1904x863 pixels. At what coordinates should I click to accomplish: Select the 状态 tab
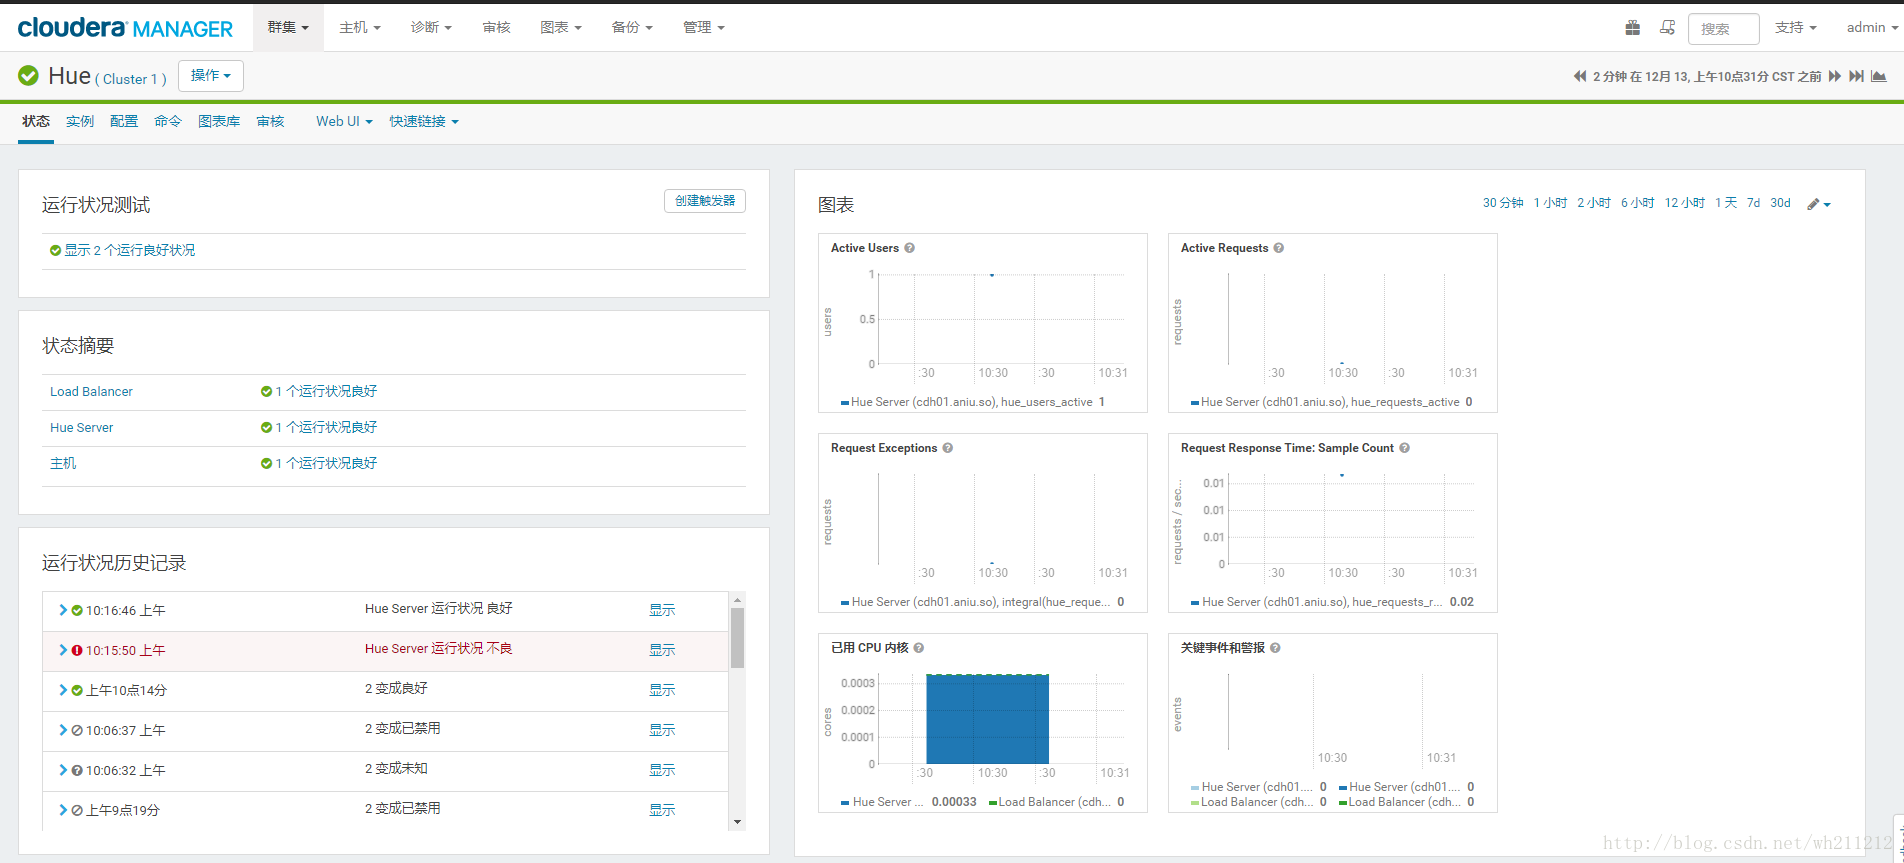[36, 121]
